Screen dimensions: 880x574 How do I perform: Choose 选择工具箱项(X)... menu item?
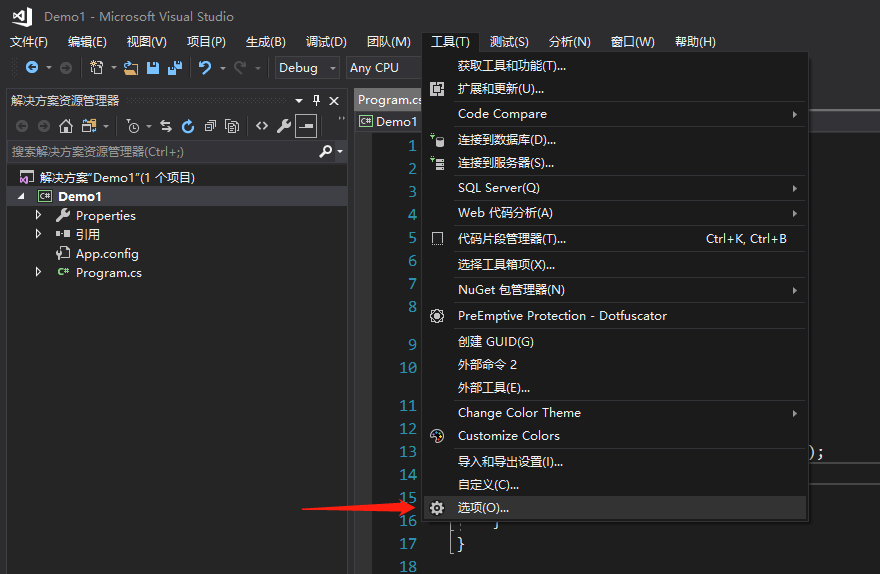pyautogui.click(x=615, y=265)
